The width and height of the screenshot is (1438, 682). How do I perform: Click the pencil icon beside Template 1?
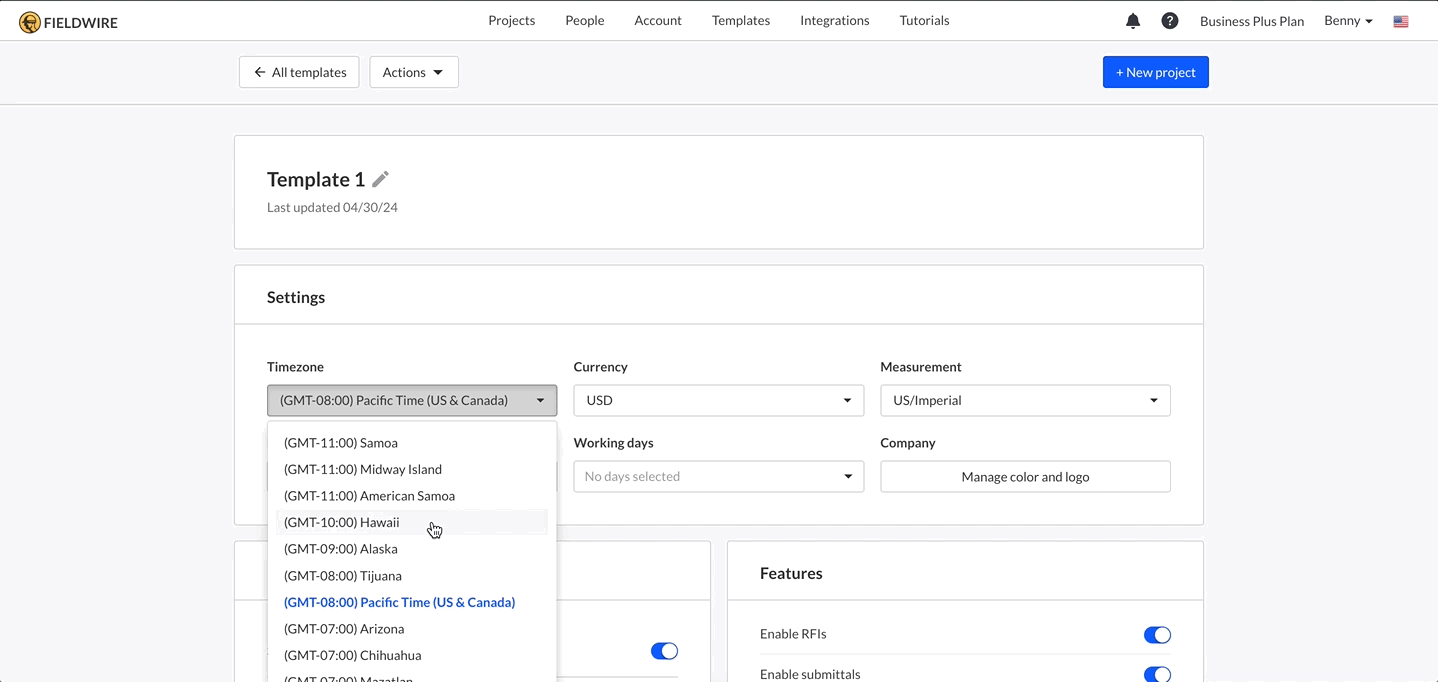point(380,179)
